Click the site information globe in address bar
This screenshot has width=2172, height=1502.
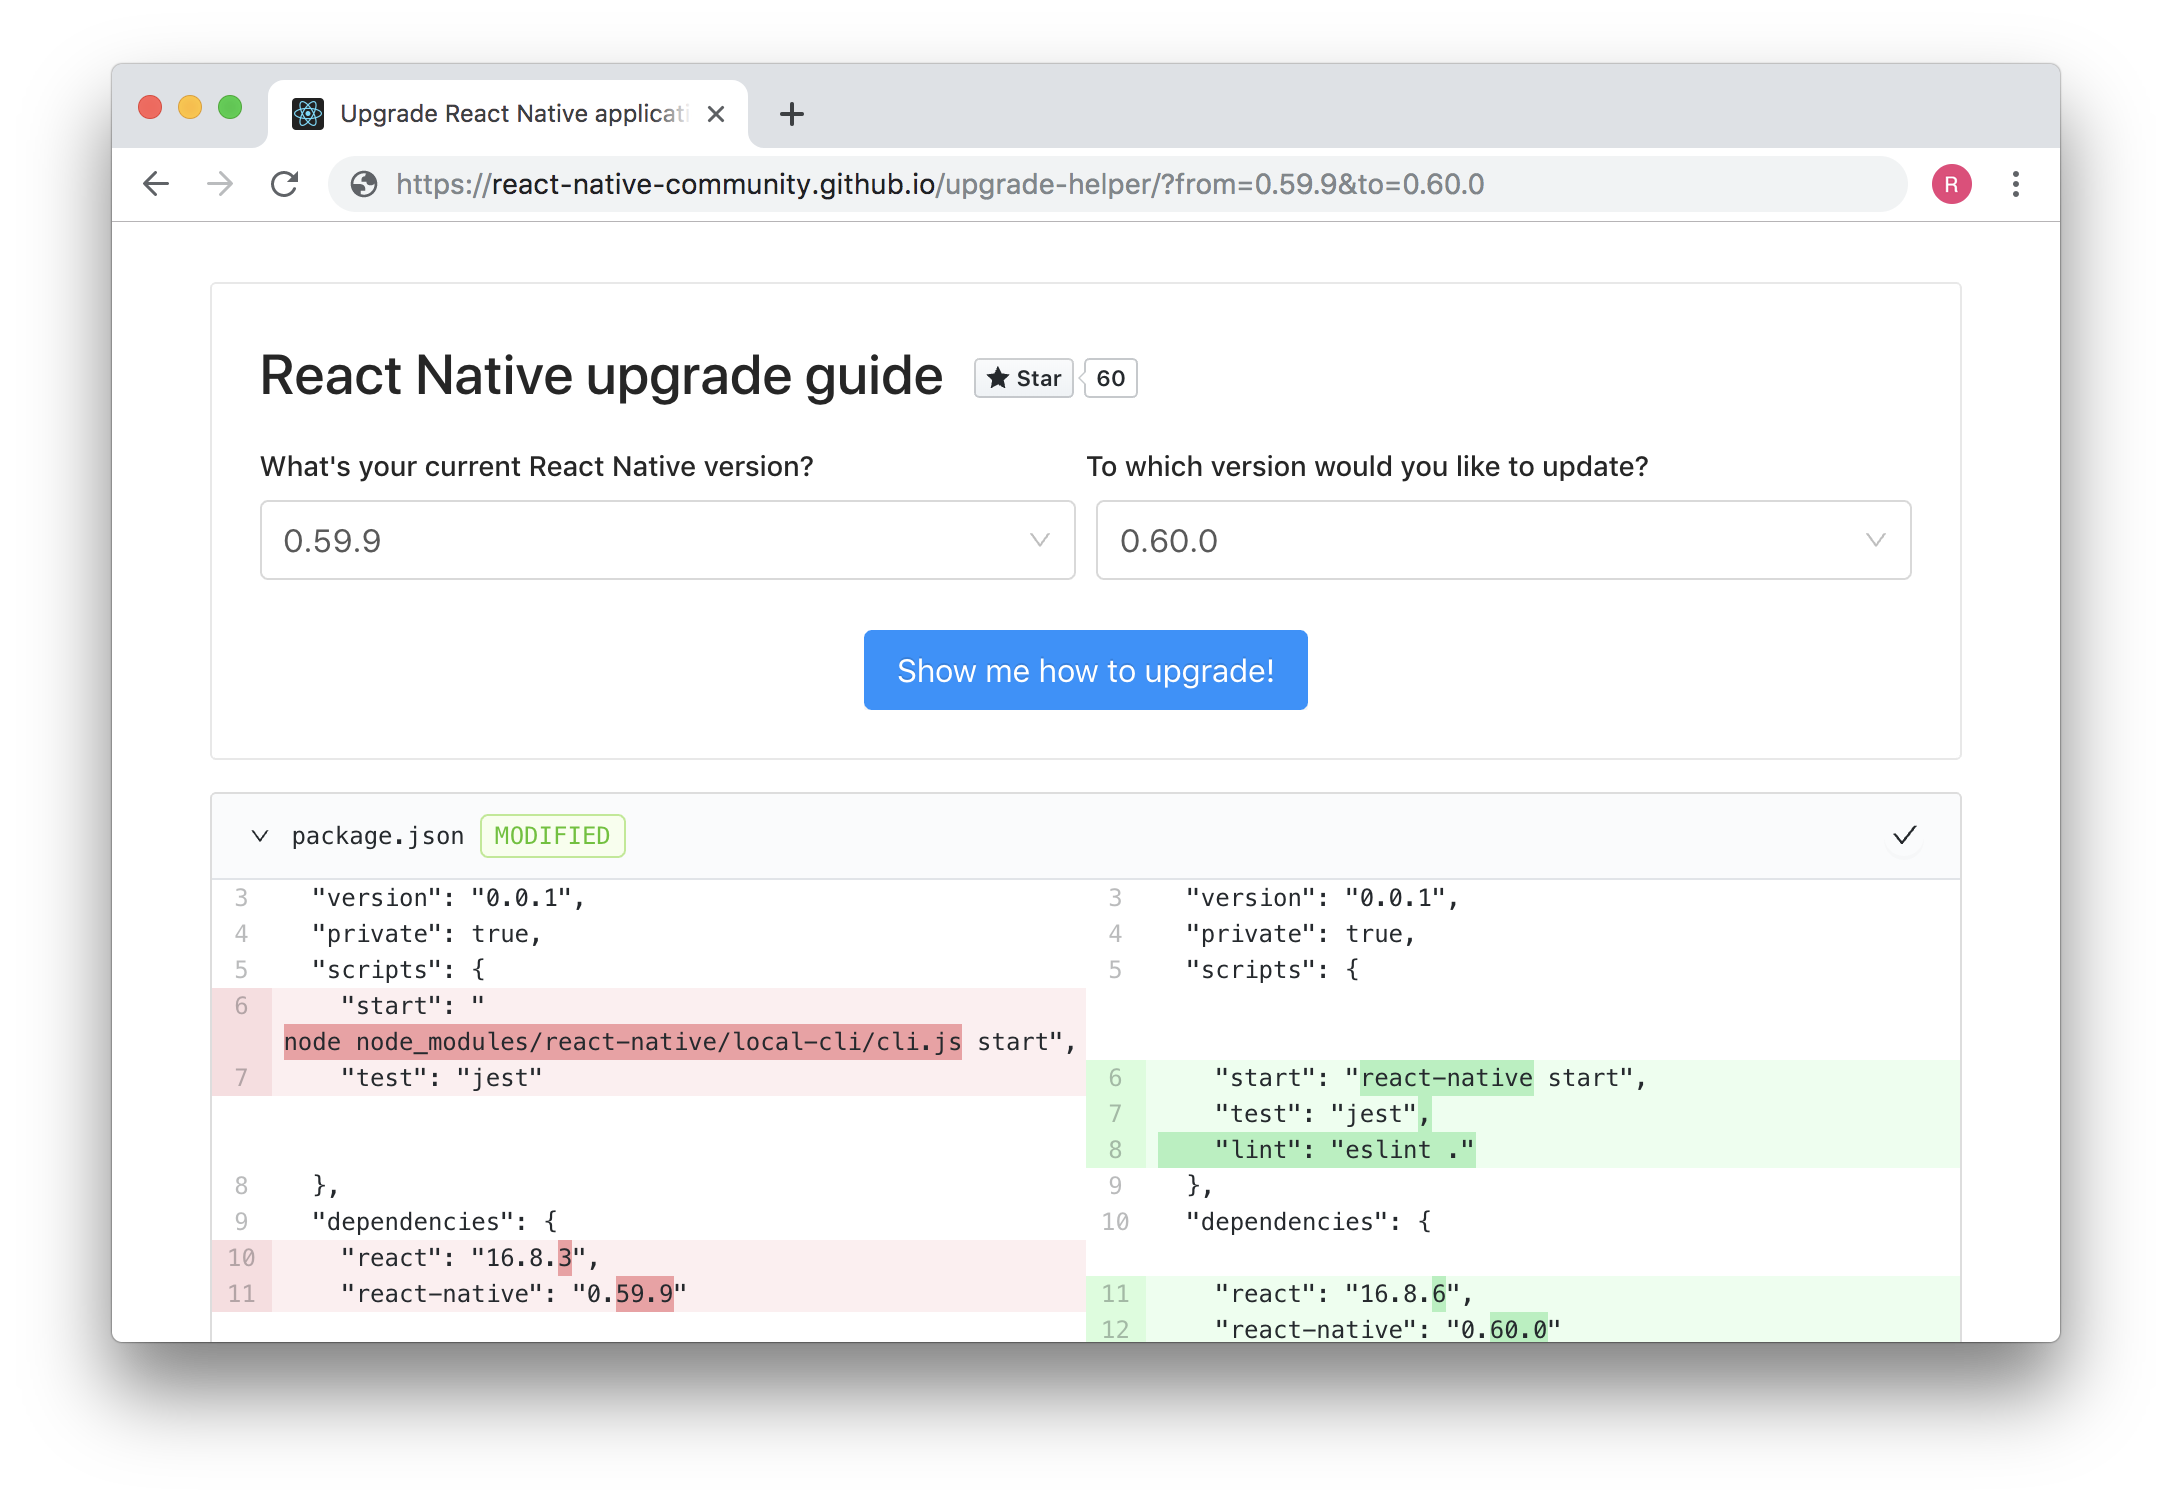tap(363, 184)
